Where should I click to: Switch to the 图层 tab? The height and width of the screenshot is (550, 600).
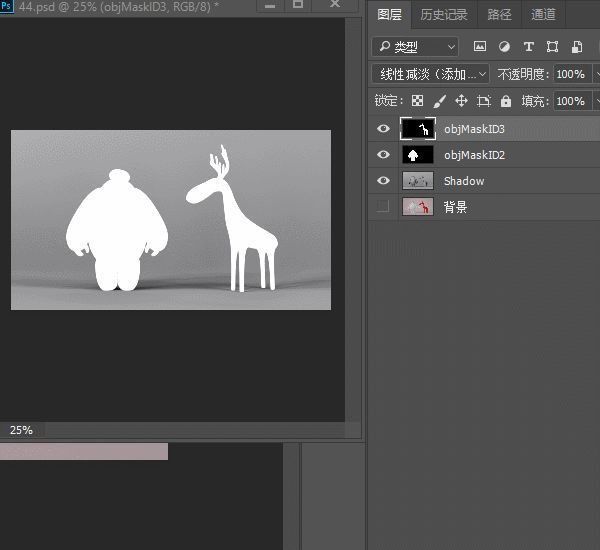click(x=389, y=15)
